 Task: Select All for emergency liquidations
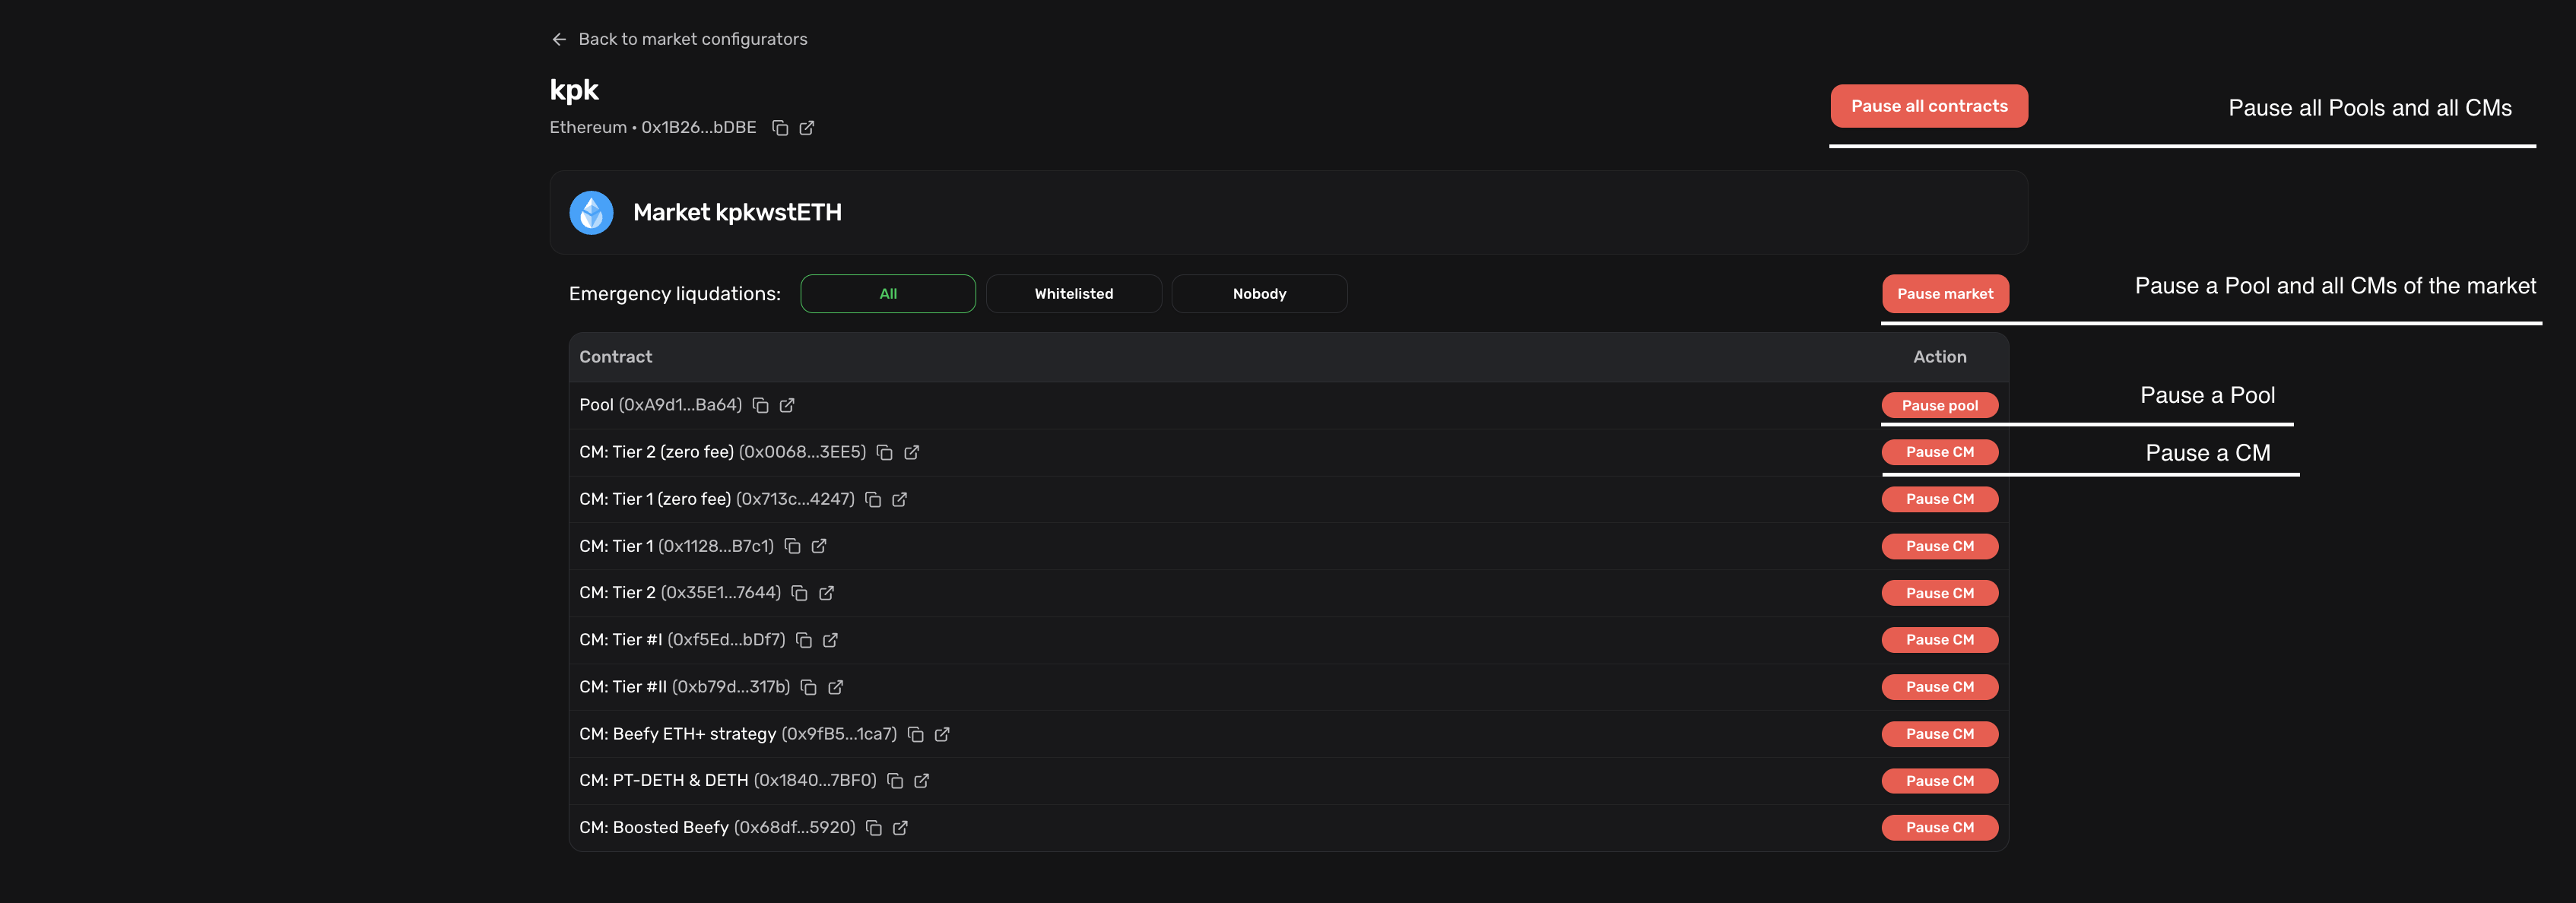(x=887, y=294)
